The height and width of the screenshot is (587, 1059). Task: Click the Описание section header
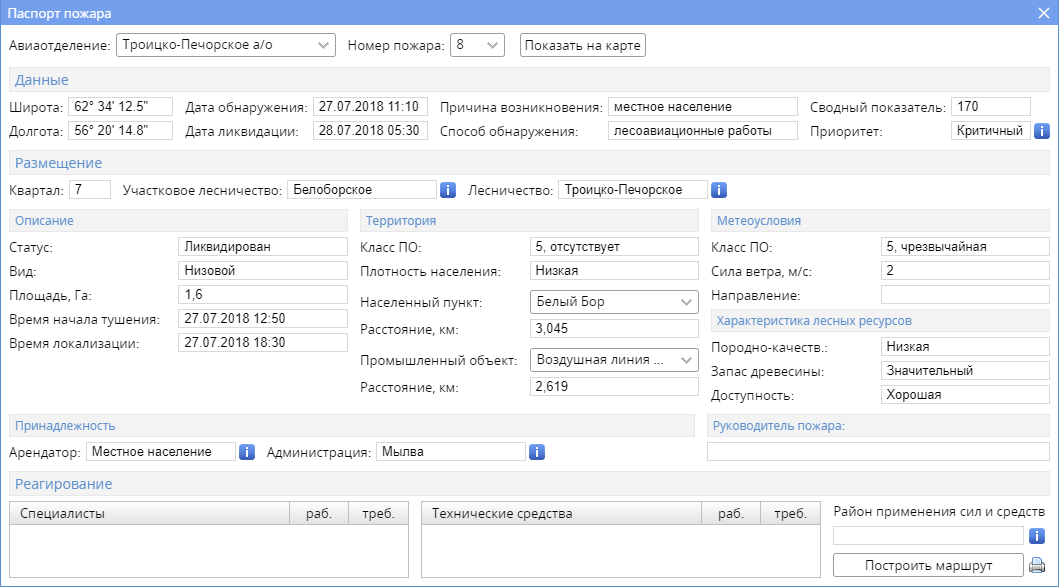(178, 220)
